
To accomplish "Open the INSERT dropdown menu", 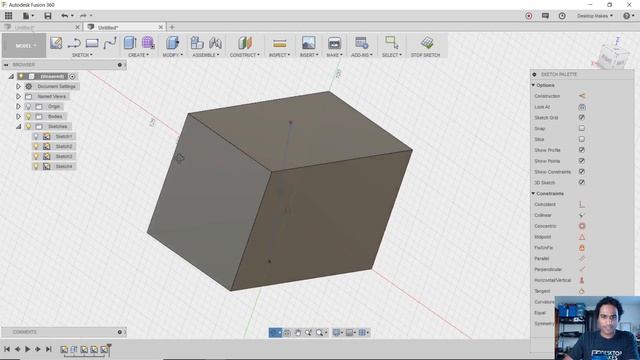I will click(309, 55).
